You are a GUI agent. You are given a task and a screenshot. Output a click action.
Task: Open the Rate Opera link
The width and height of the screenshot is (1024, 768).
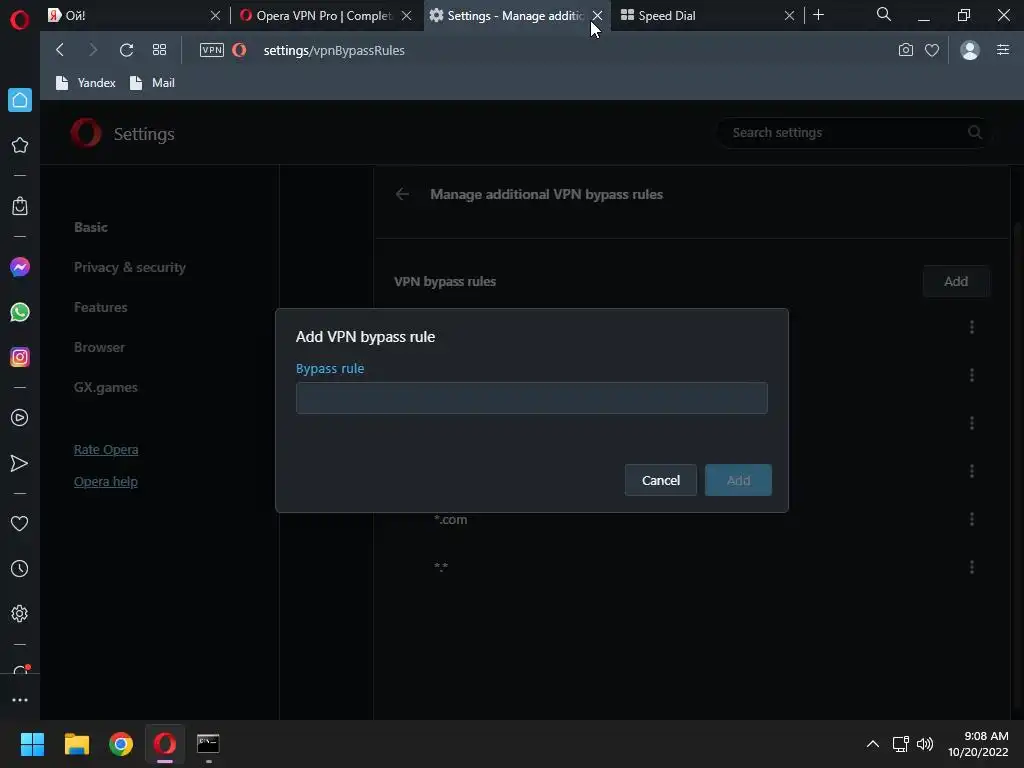click(x=106, y=449)
